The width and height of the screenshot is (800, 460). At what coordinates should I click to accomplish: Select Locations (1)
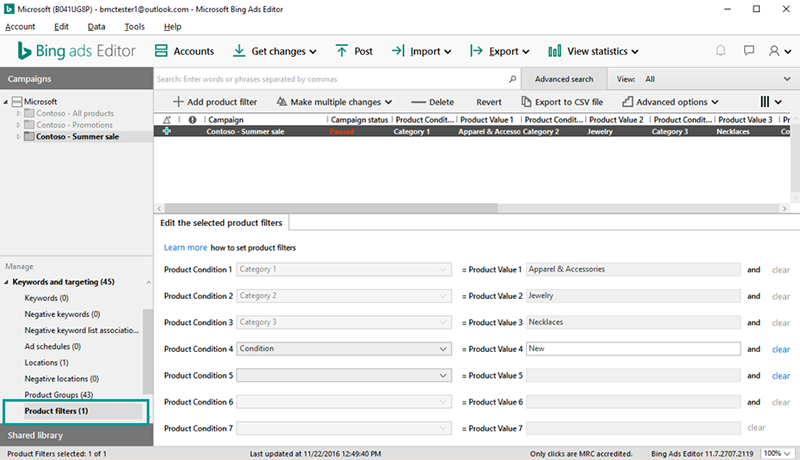pyautogui.click(x=46, y=363)
